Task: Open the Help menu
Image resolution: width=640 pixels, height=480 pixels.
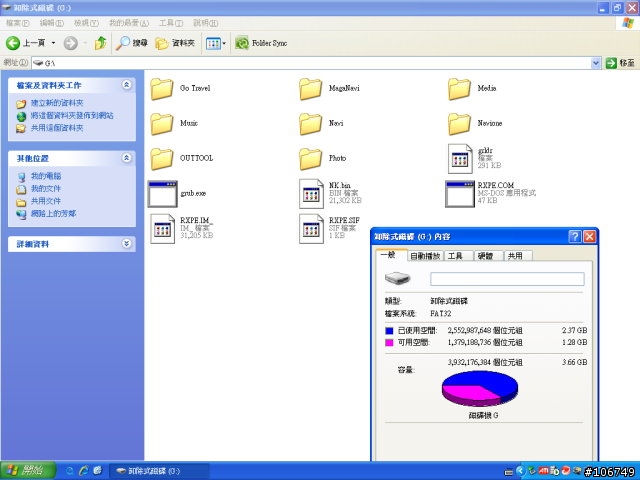Action: click(x=205, y=23)
